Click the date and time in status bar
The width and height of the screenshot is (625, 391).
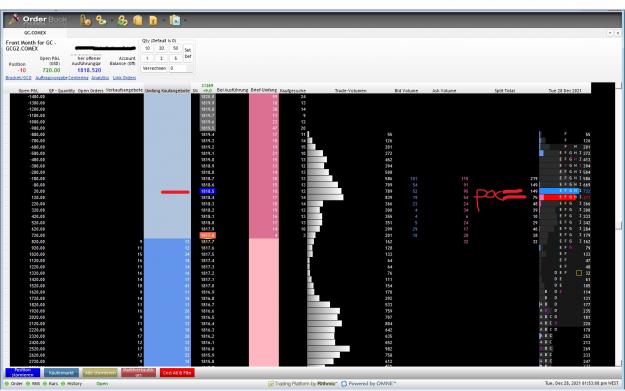pos(582,383)
